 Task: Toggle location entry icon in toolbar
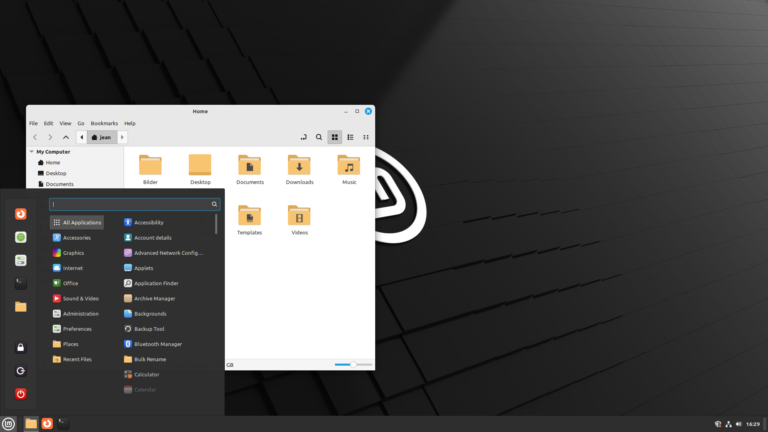303,137
